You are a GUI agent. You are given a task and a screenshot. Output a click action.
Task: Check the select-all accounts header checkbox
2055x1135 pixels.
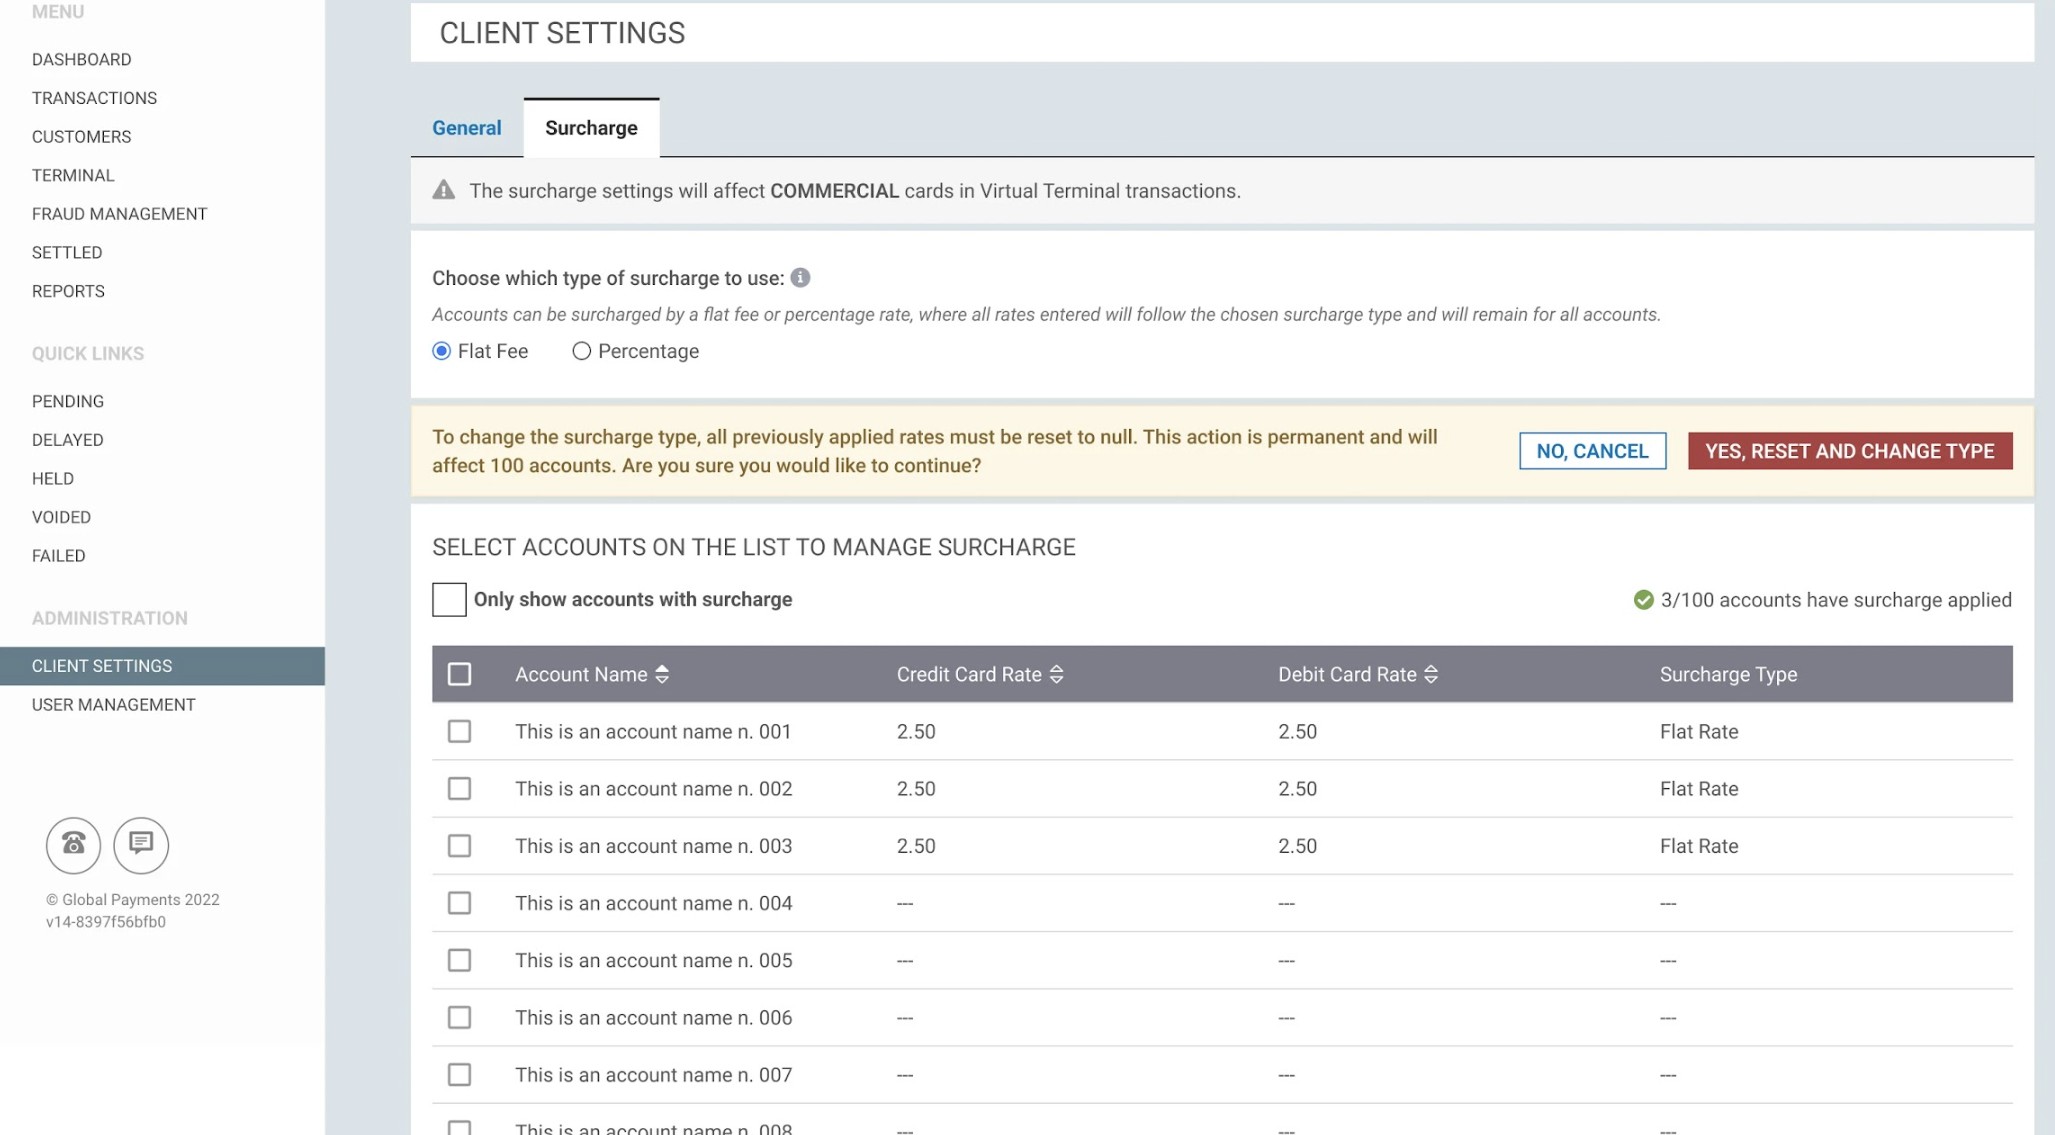click(459, 675)
